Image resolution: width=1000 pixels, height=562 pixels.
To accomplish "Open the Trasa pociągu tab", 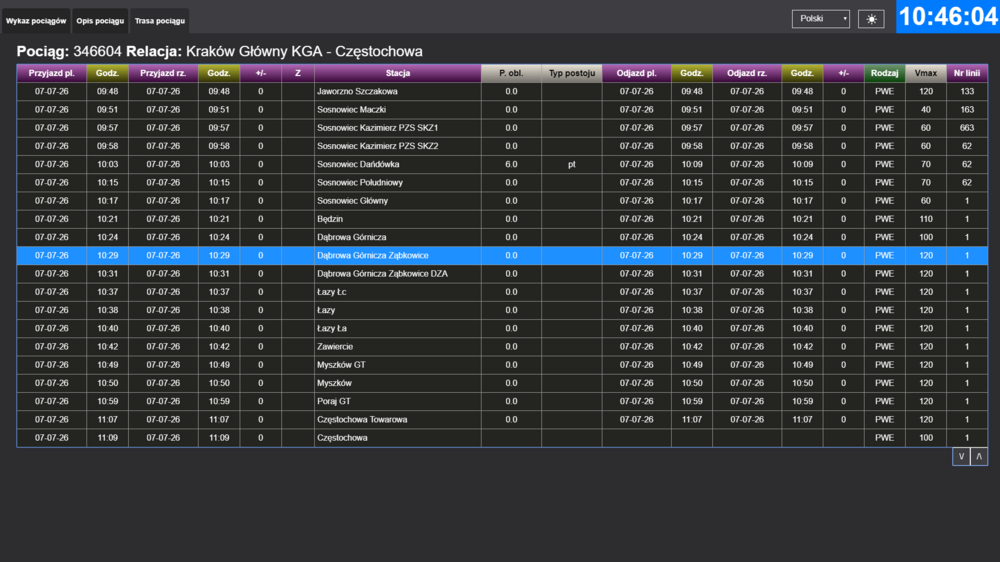I will 160,21.
